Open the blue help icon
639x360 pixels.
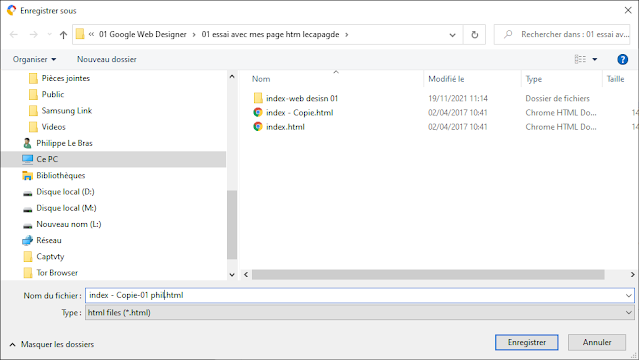pyautogui.click(x=622, y=60)
